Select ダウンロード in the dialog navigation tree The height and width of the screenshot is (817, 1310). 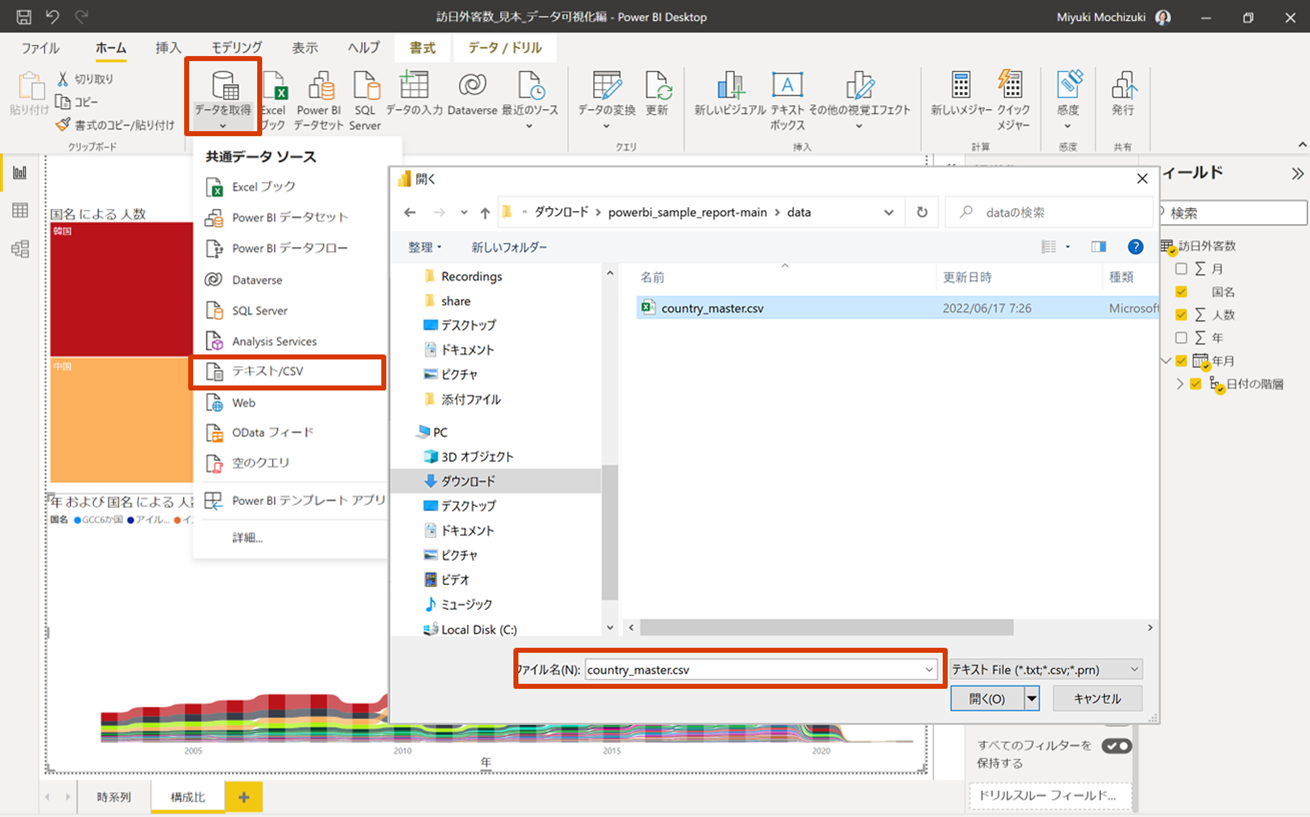[468, 481]
